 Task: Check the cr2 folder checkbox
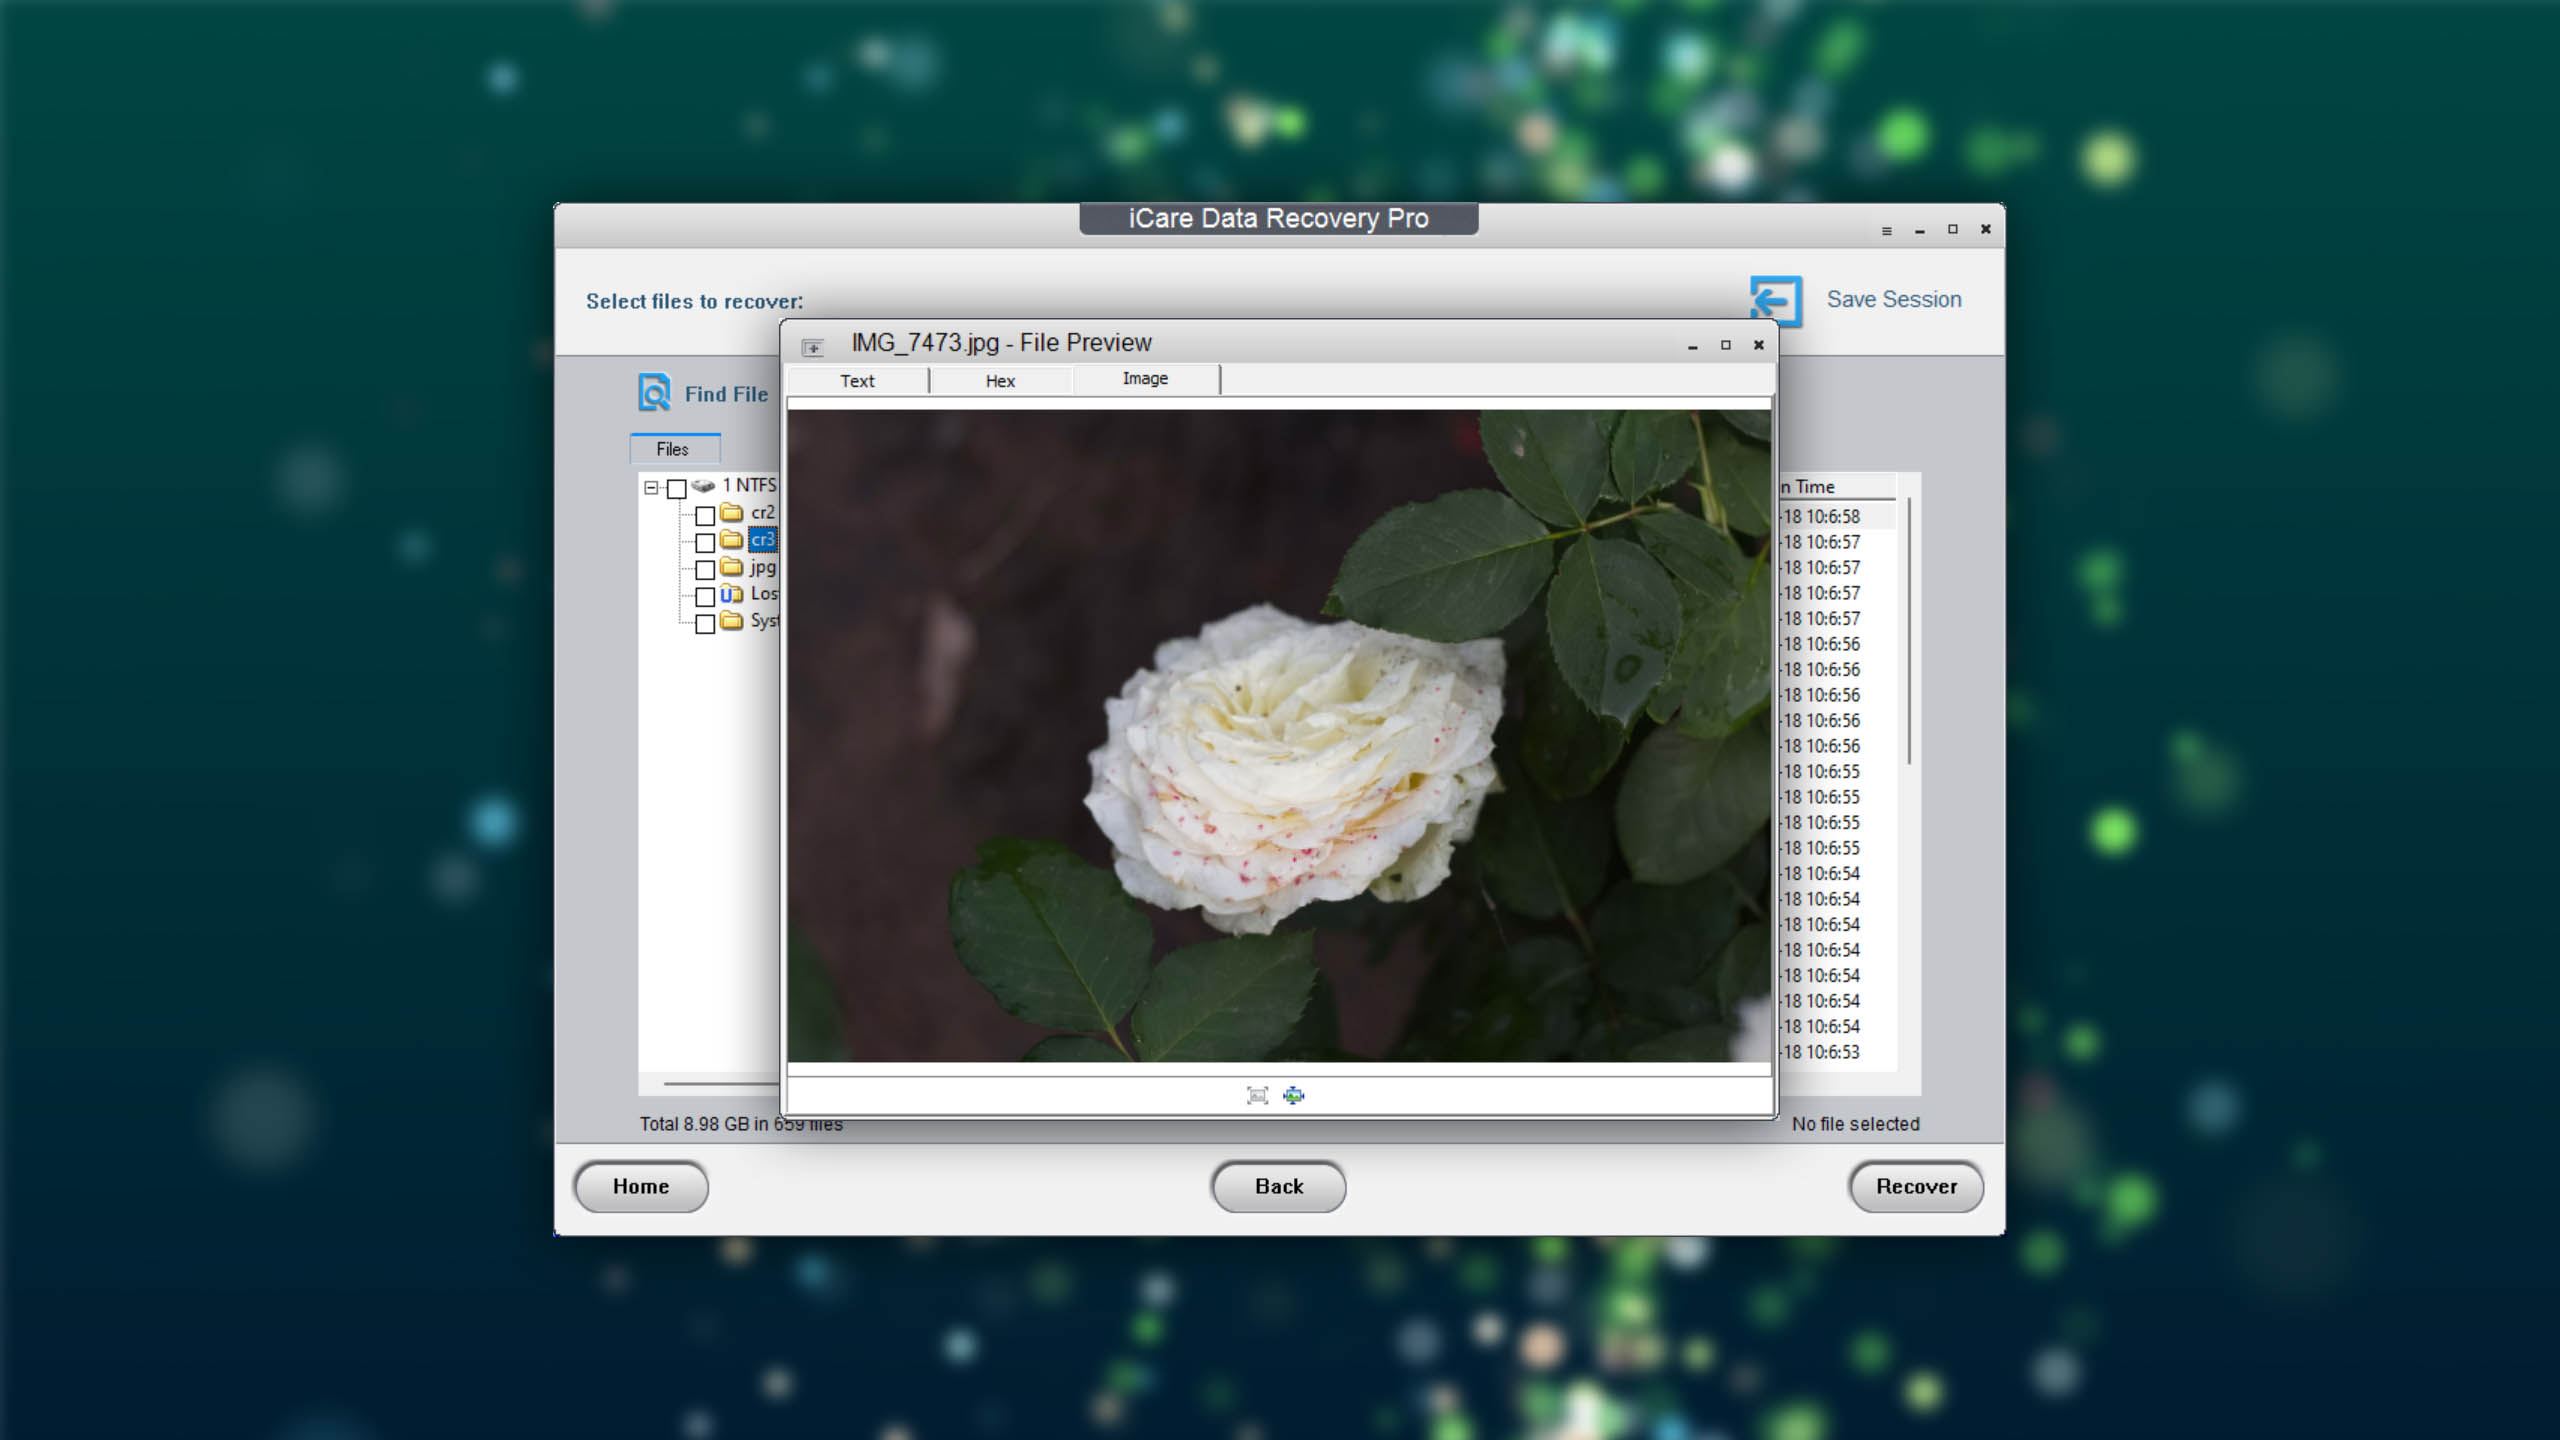[x=705, y=515]
